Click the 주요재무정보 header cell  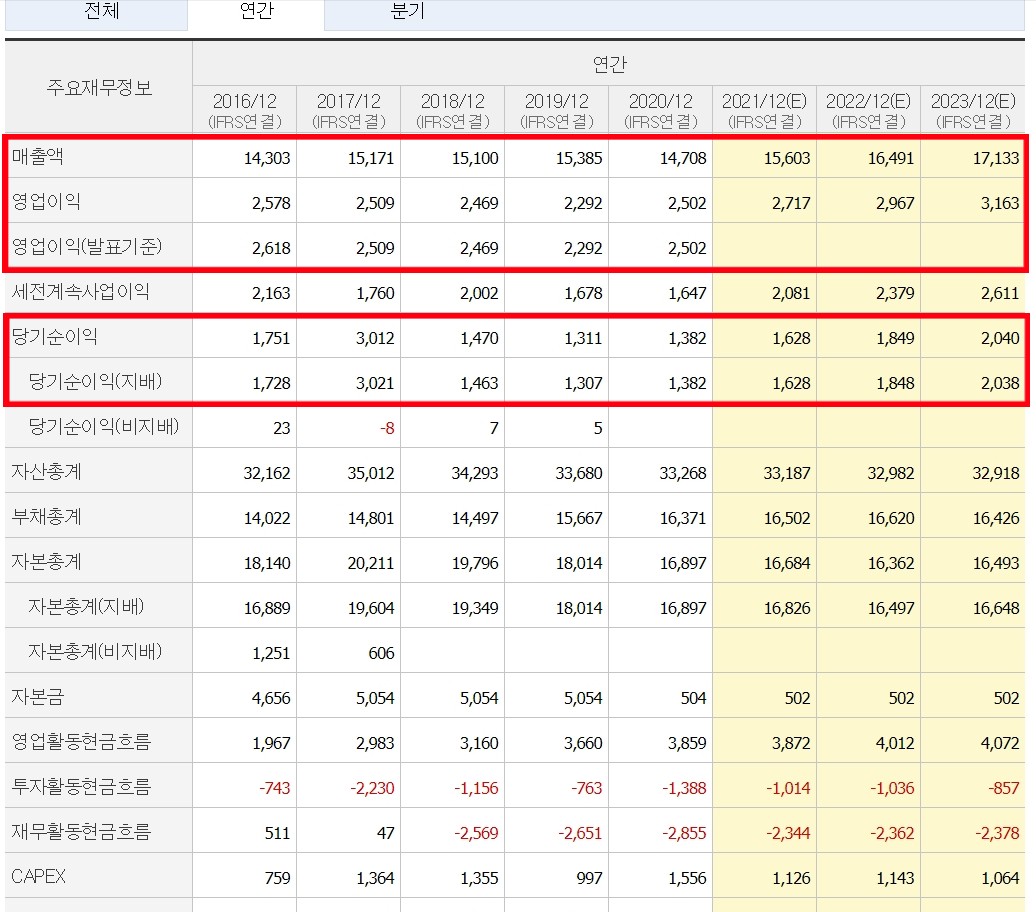tap(99, 87)
